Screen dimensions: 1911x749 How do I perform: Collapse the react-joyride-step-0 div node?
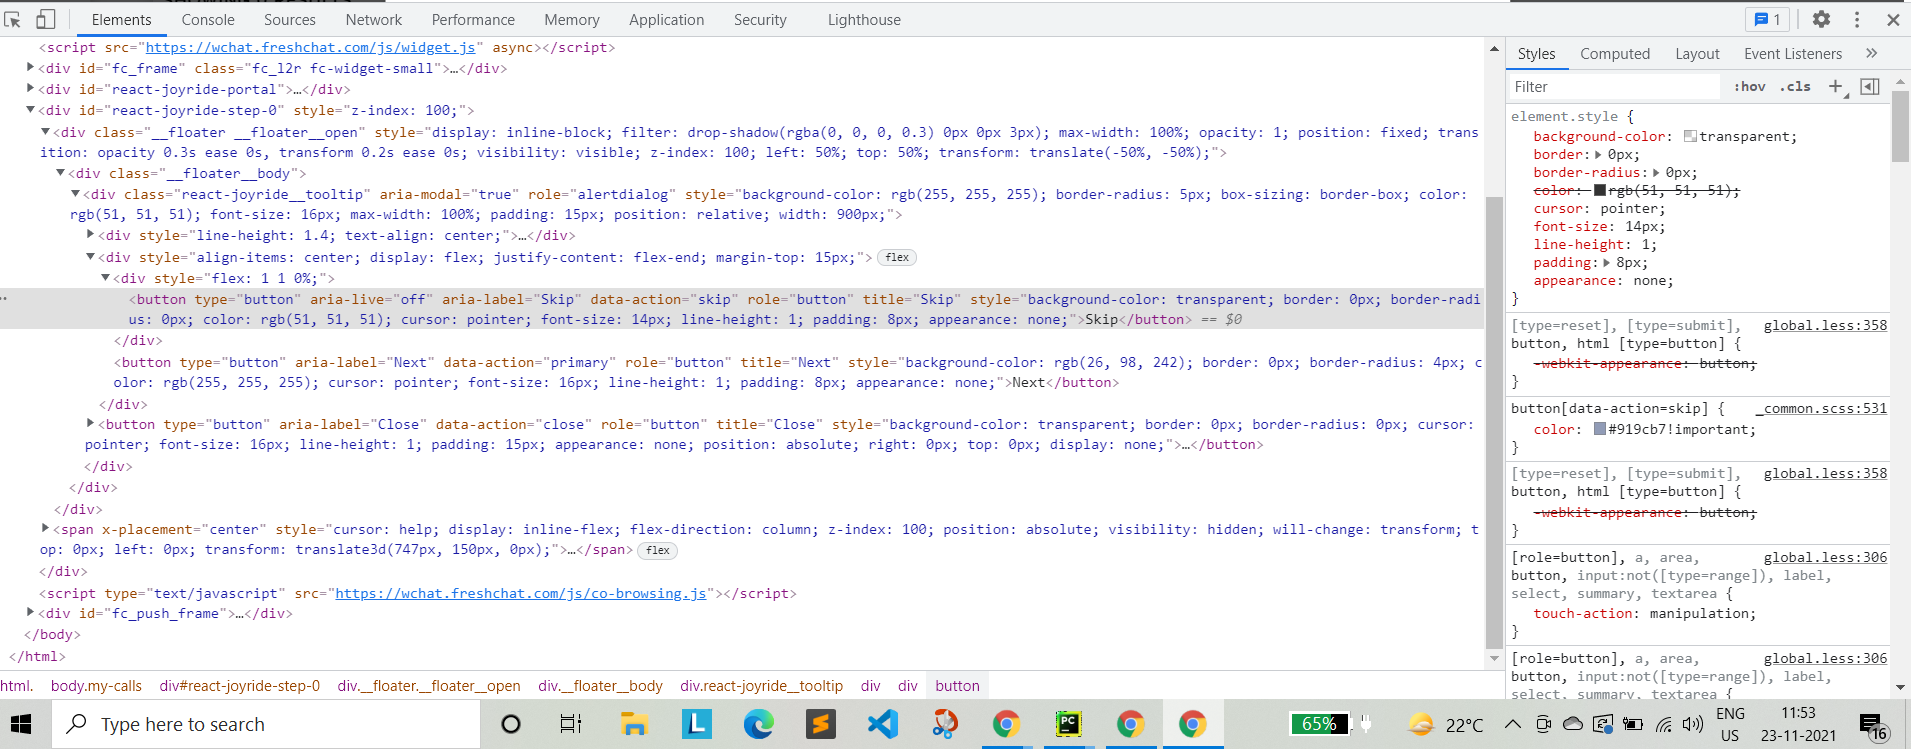[30, 110]
